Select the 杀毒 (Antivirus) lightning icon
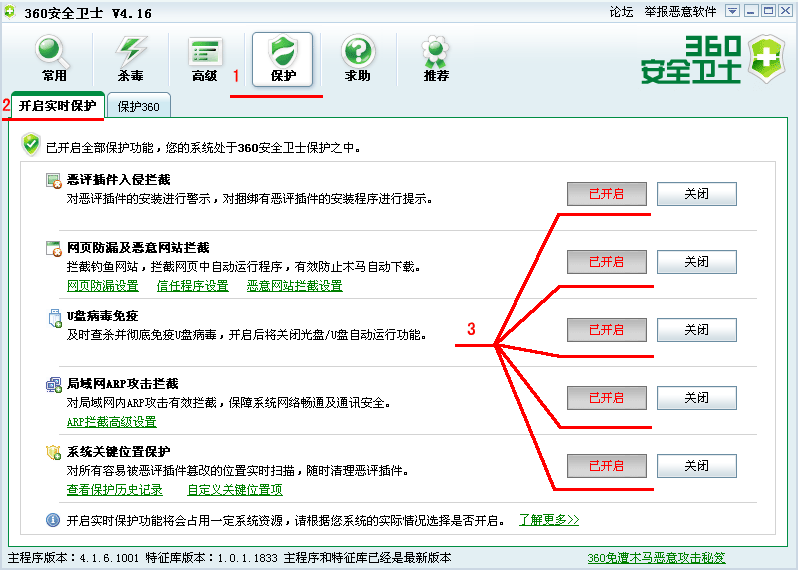This screenshot has width=798, height=570. click(x=130, y=59)
